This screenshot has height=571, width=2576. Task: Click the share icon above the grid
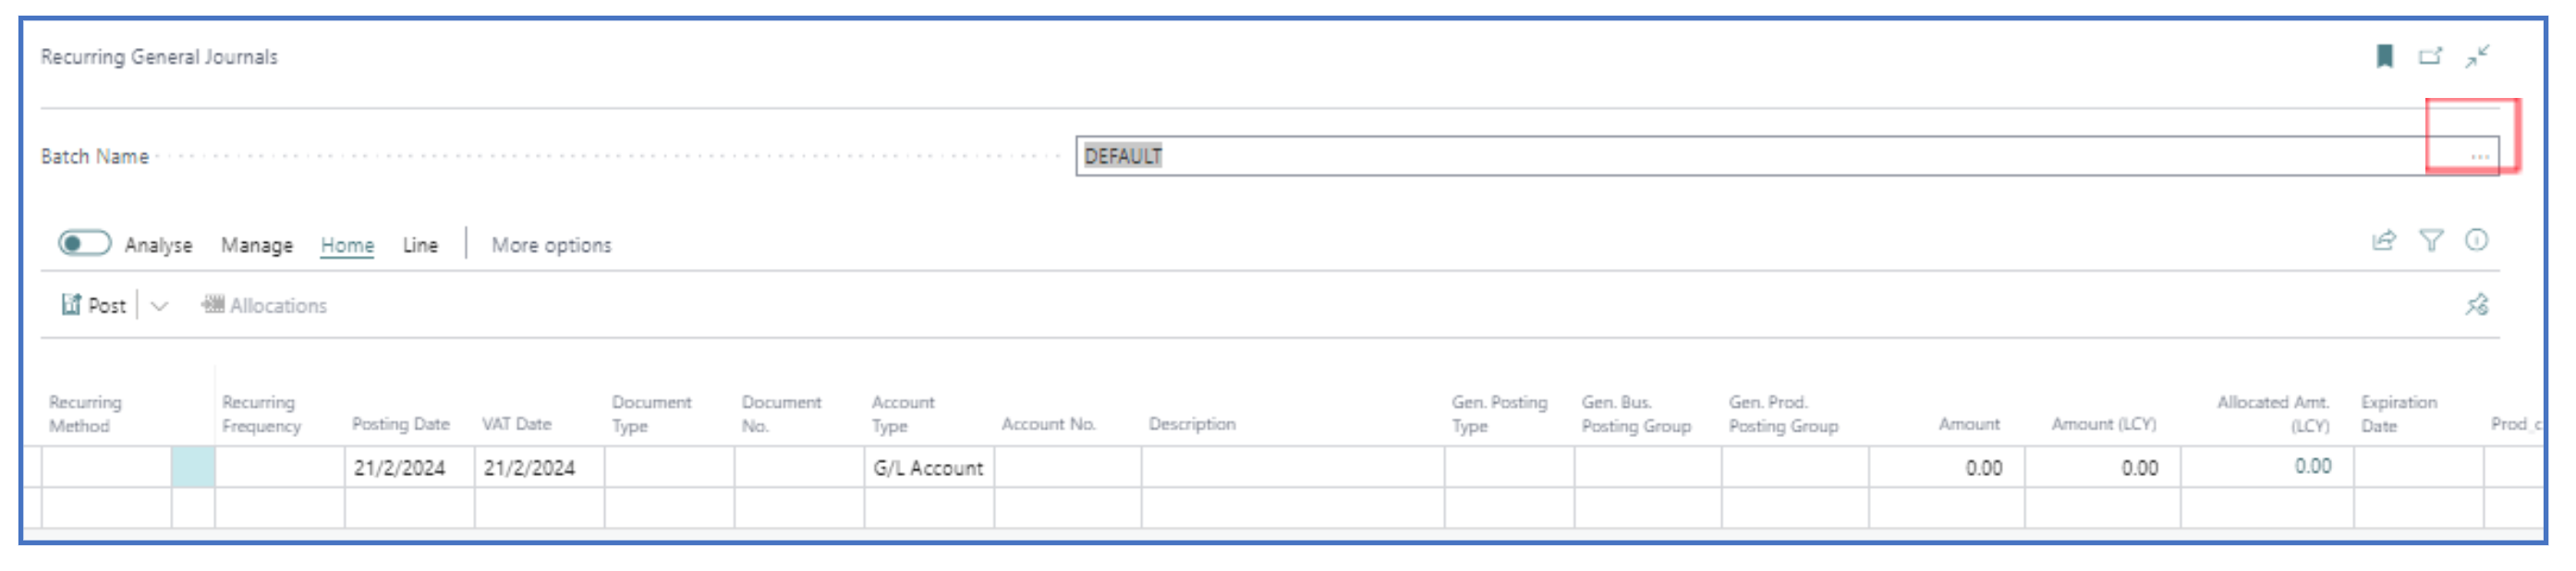pos(2384,241)
